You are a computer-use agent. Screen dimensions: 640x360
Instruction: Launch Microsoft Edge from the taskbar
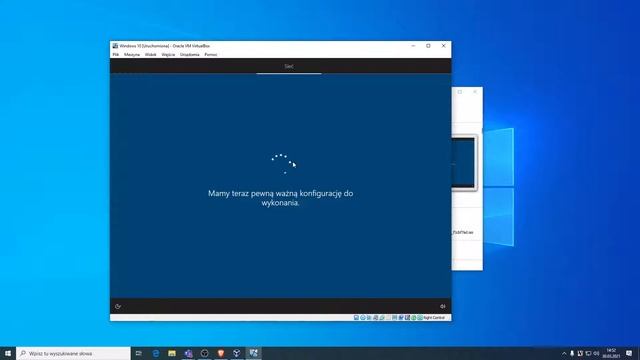click(x=156, y=353)
